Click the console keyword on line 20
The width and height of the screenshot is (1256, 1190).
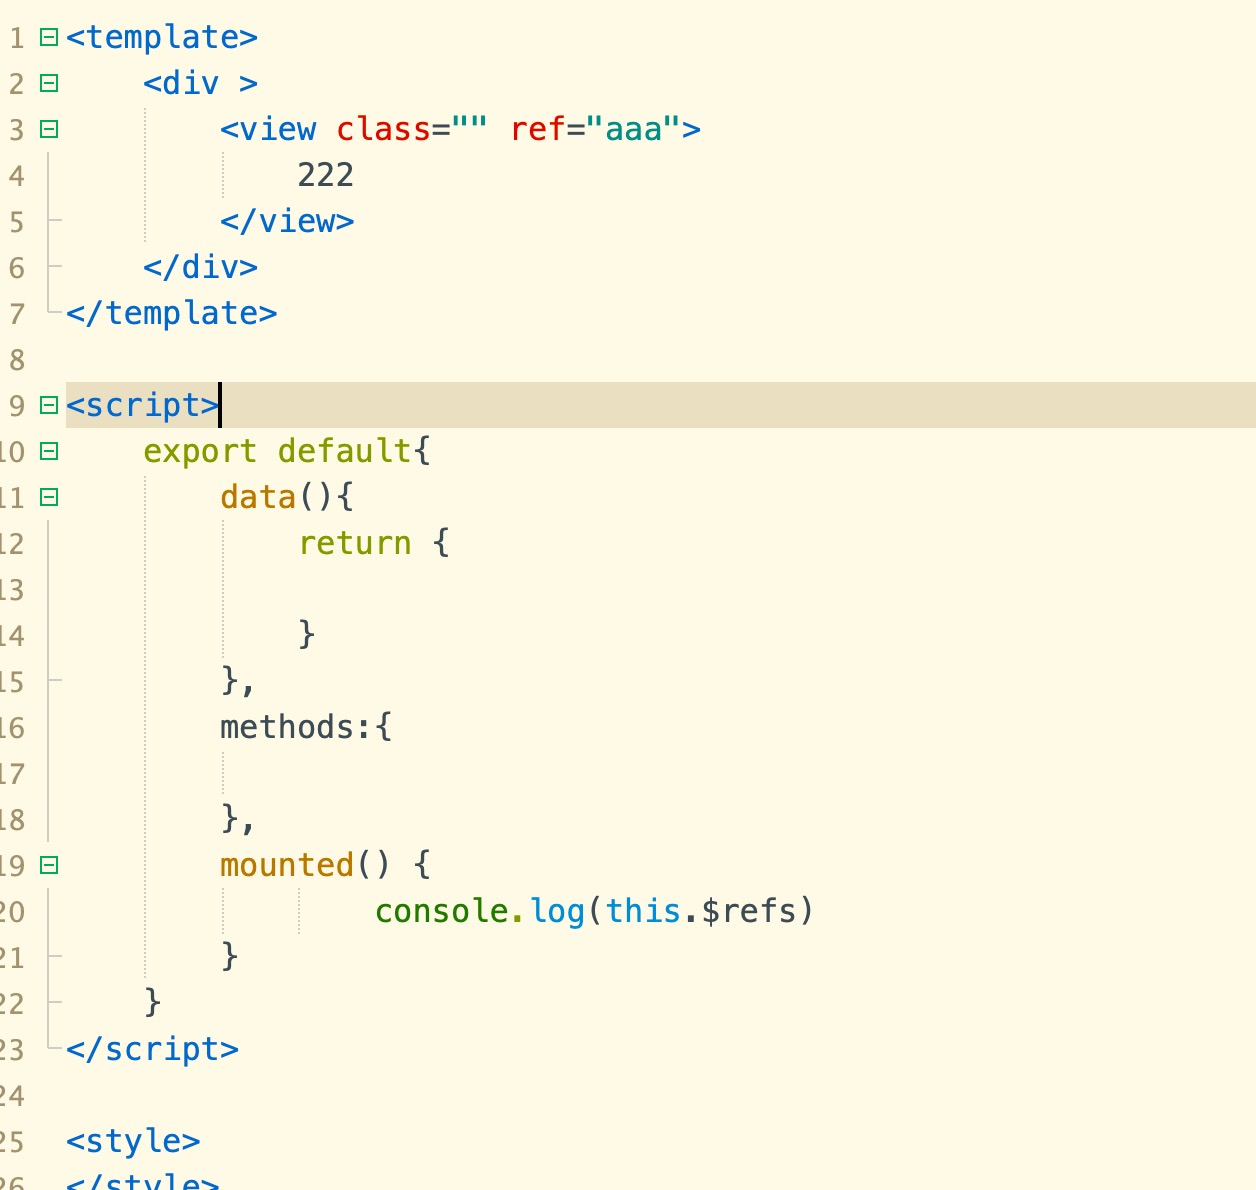(x=441, y=912)
